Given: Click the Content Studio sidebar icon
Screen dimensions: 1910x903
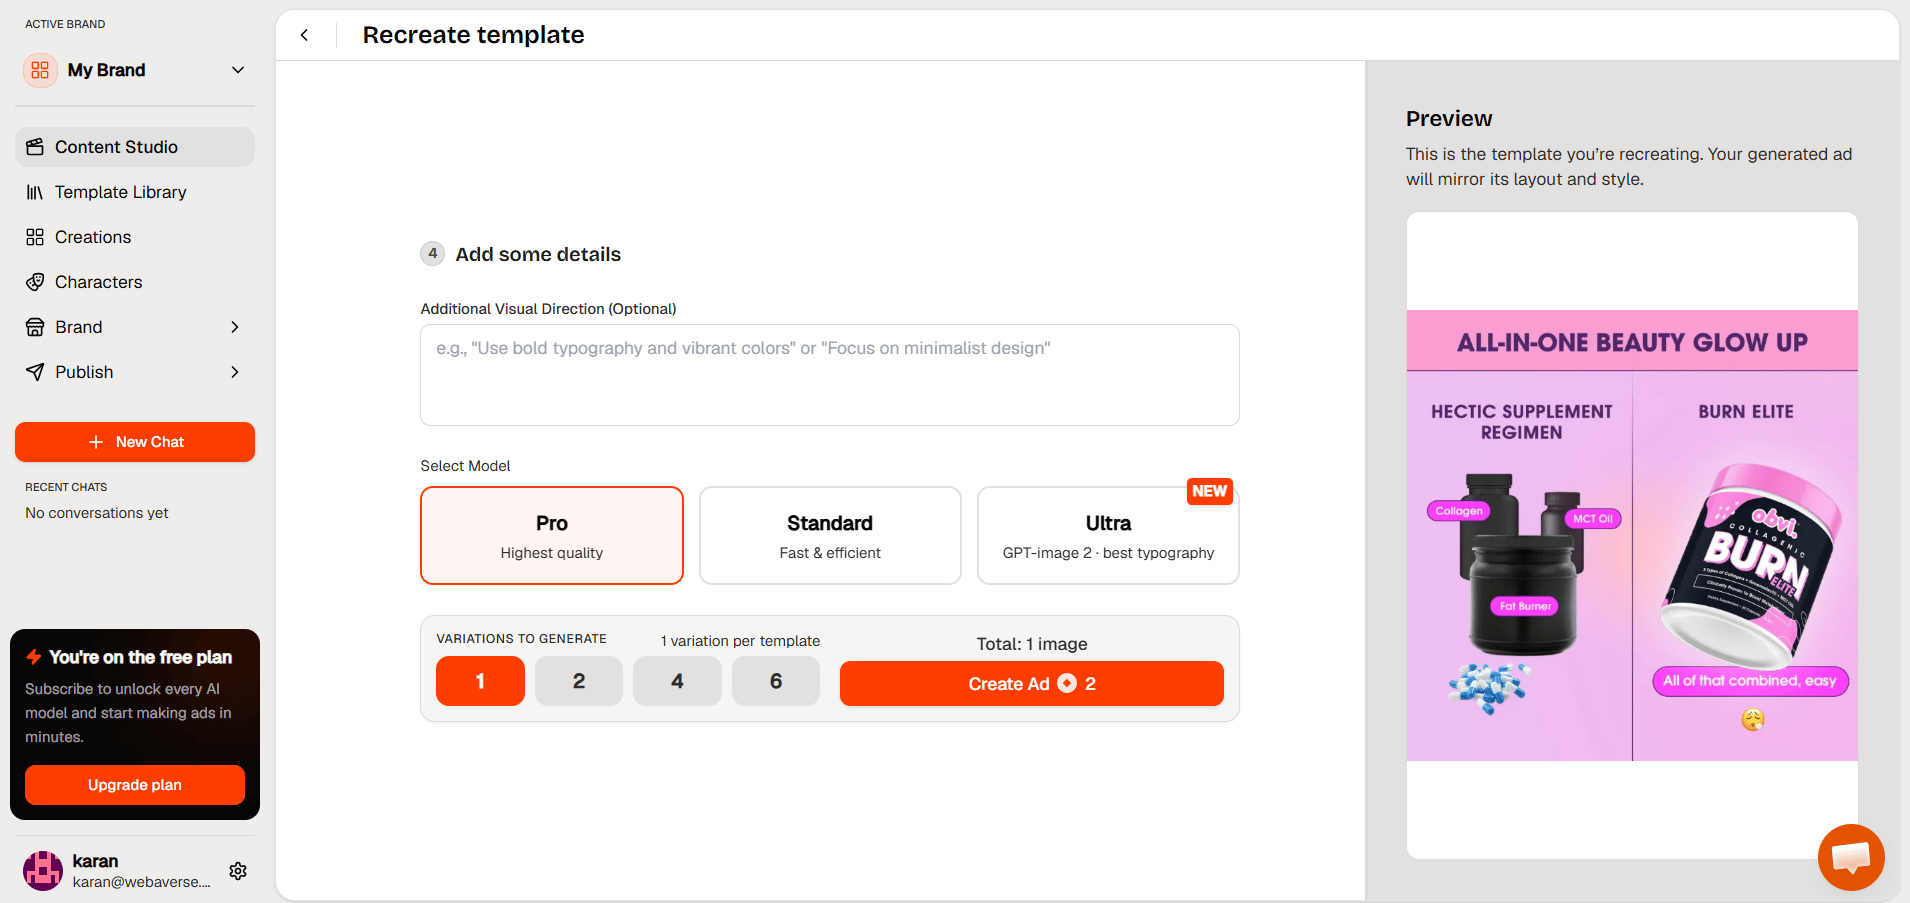Looking at the screenshot, I should pyautogui.click(x=35, y=147).
